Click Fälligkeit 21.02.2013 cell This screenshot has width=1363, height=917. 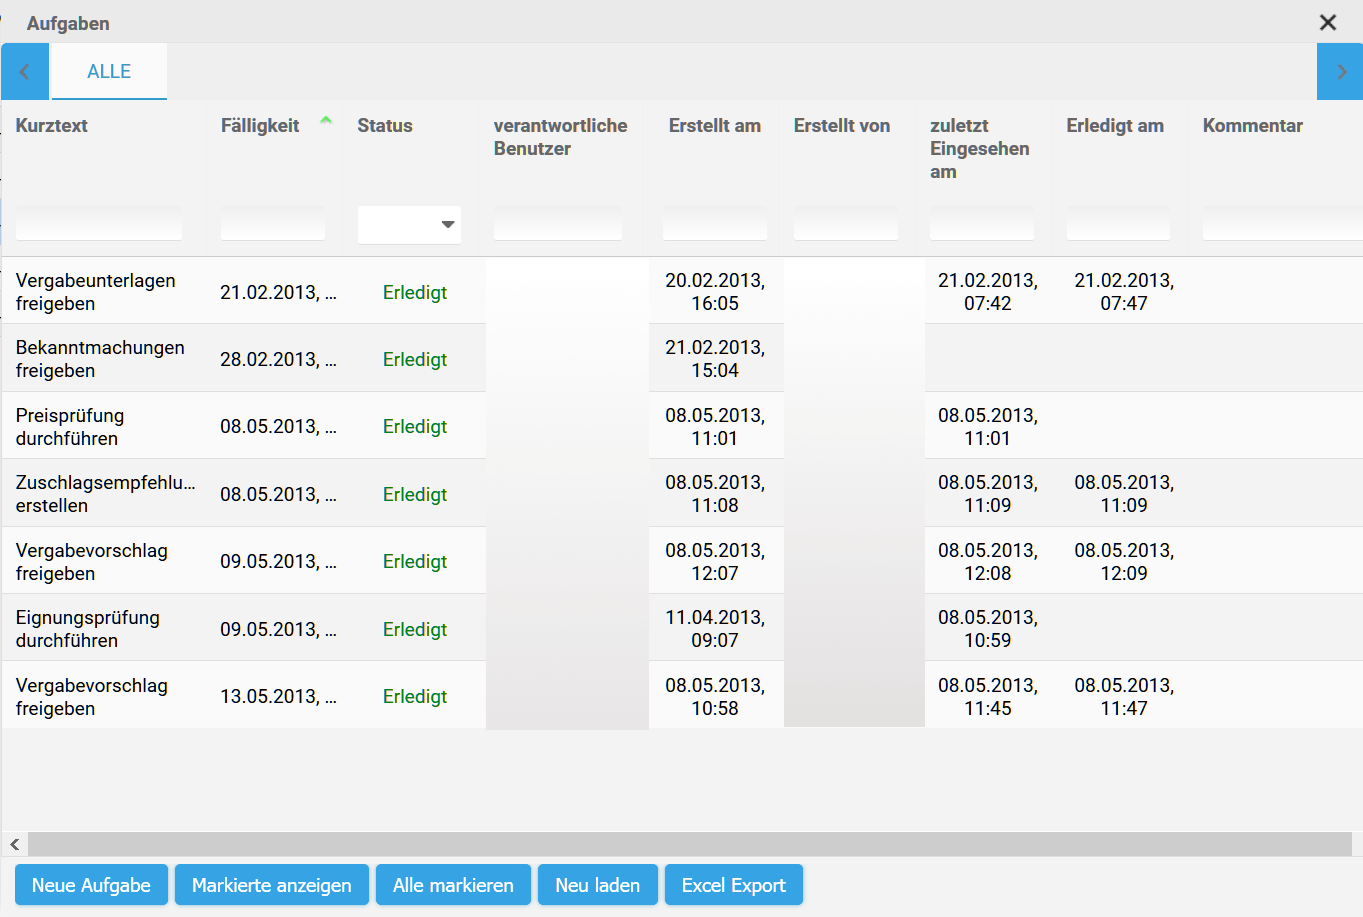coord(278,292)
